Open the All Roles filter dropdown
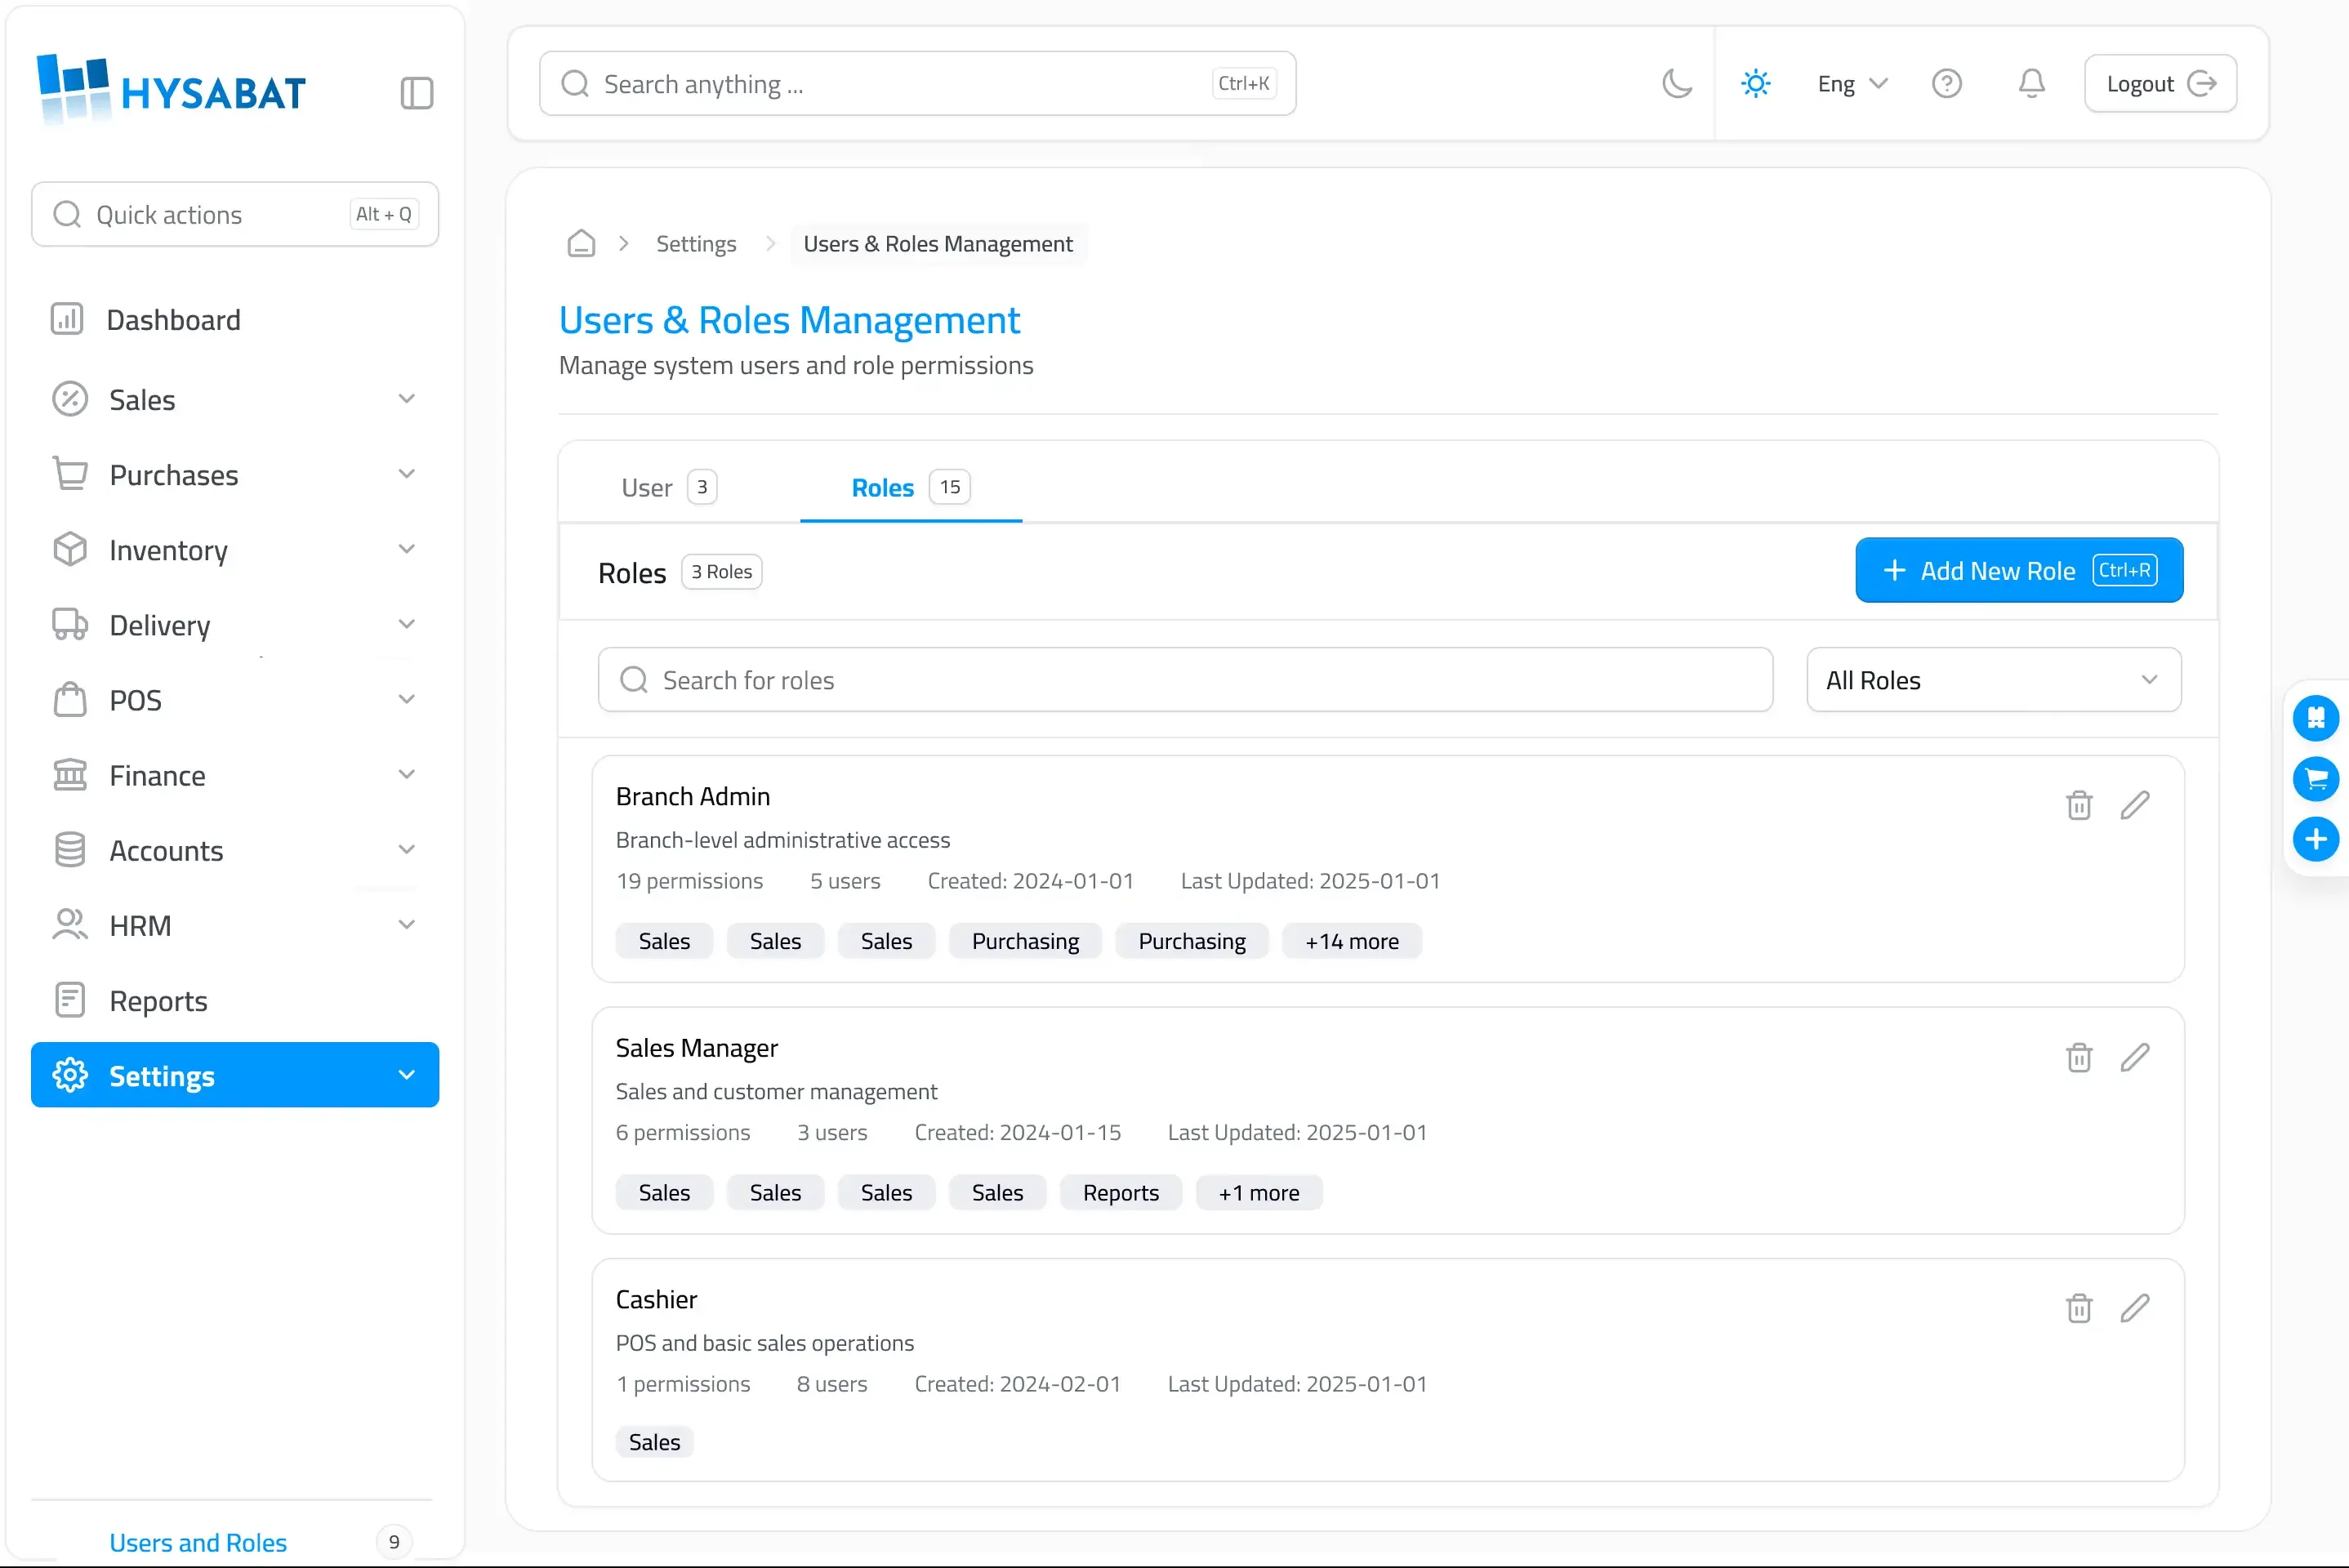Viewport: 2349px width, 1568px height. [x=1993, y=680]
